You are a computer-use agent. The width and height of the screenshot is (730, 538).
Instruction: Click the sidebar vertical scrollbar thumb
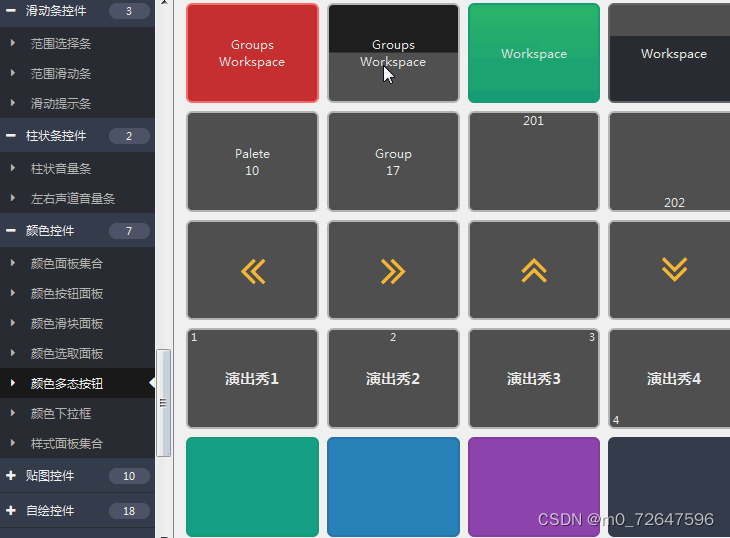click(163, 403)
